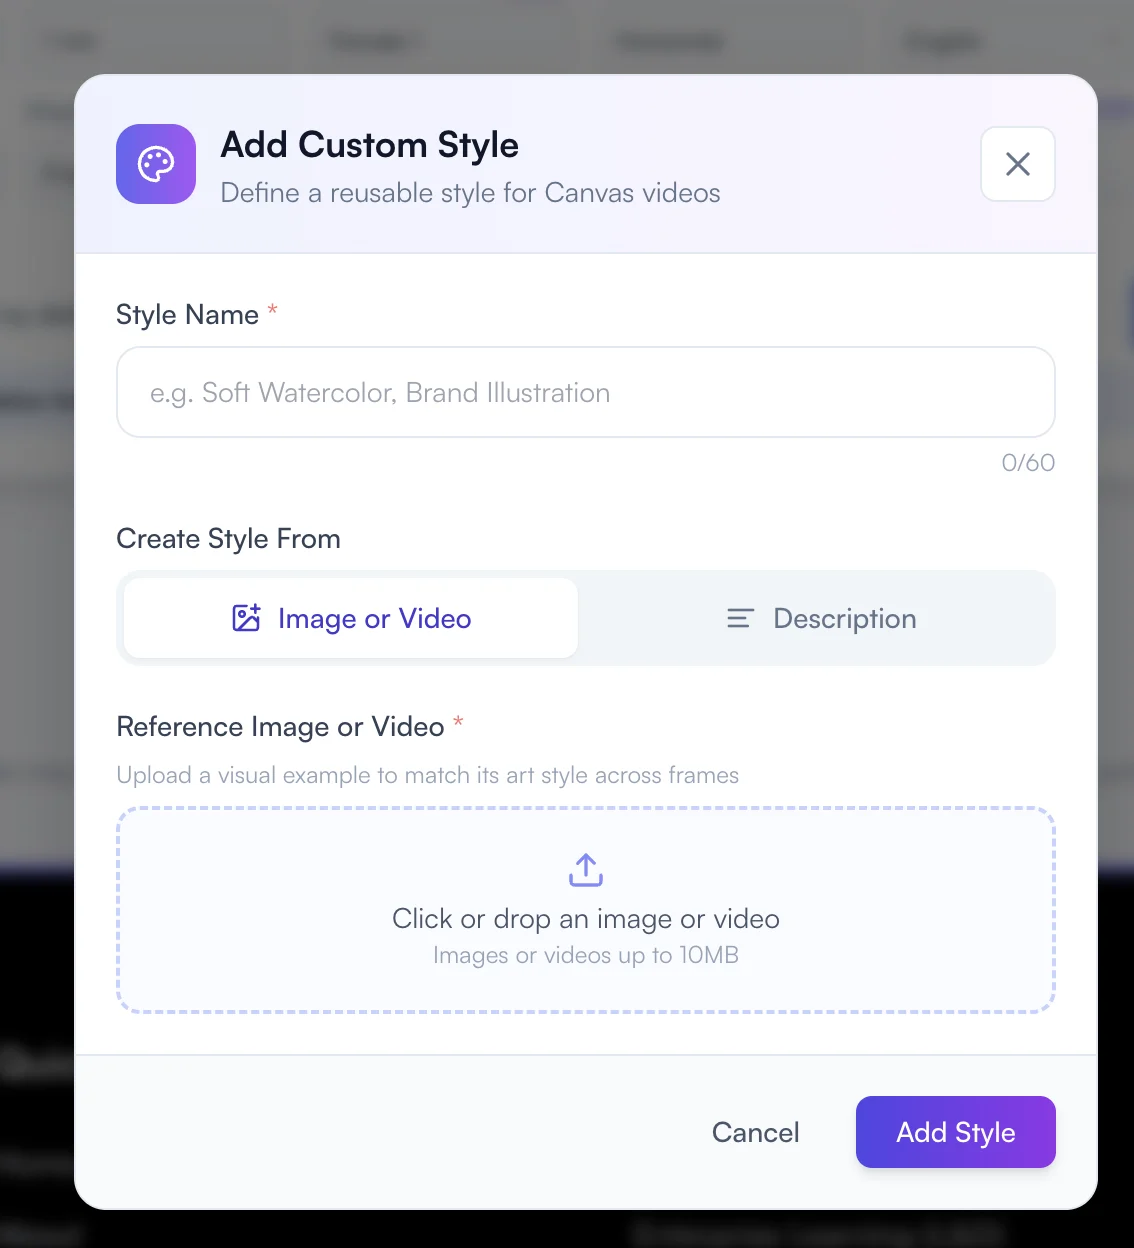Viewport: 1134px width, 1248px height.
Task: Select the Image or Video tab
Action: click(x=351, y=618)
